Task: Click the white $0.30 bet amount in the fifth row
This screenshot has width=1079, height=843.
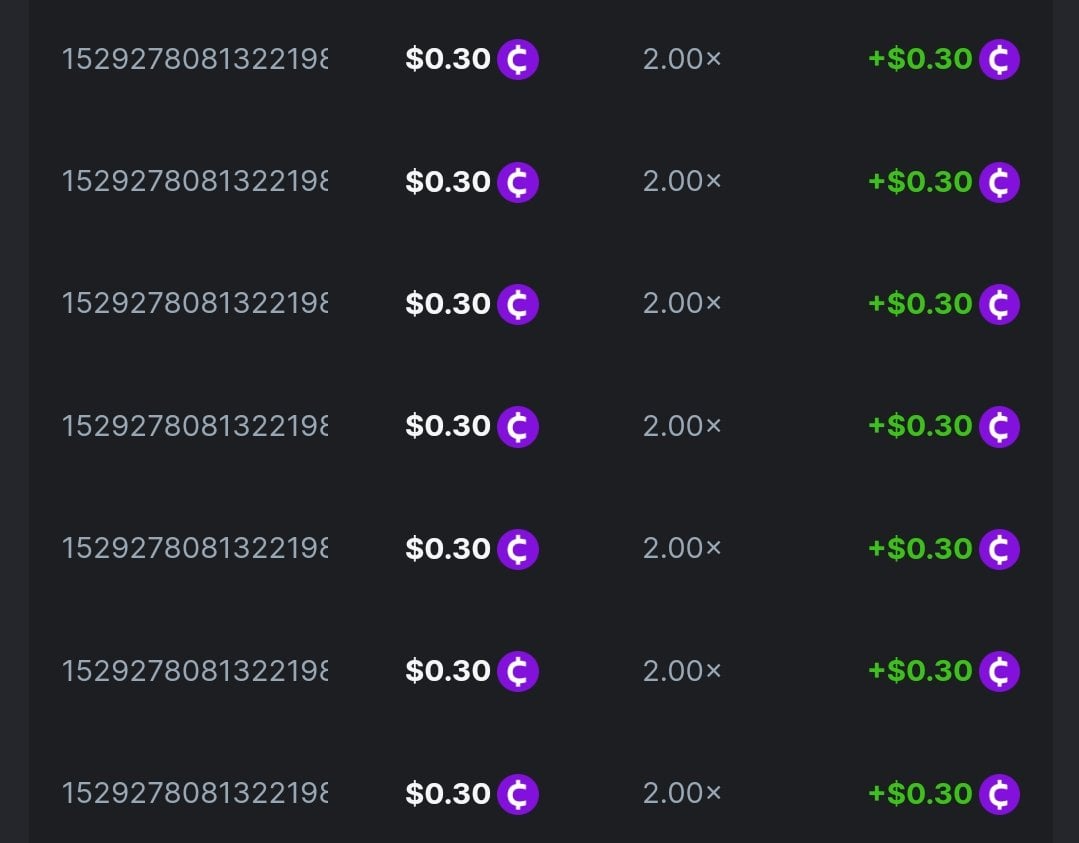Action: tap(448, 549)
